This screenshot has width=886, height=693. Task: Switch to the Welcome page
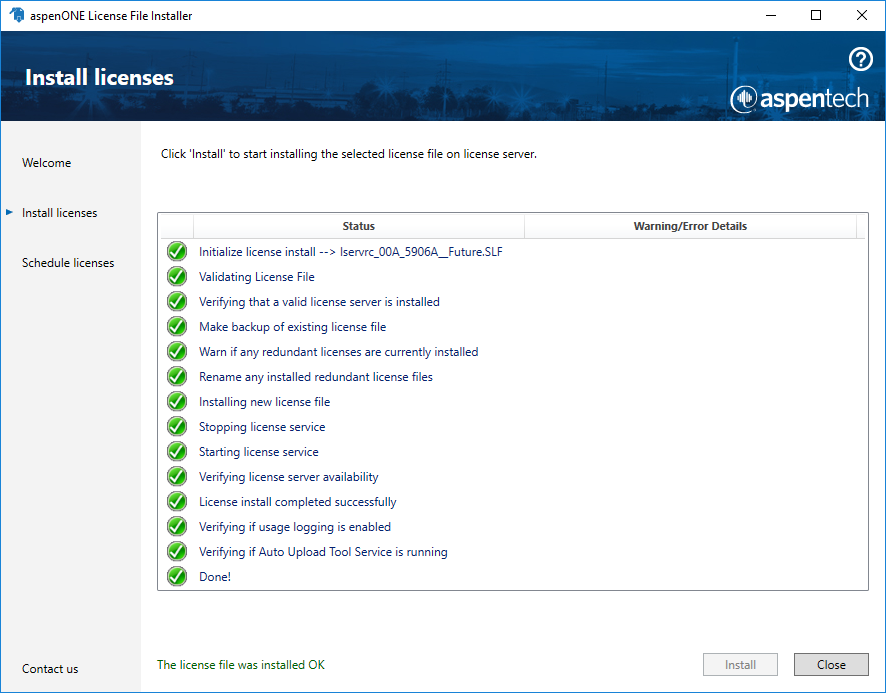click(46, 162)
